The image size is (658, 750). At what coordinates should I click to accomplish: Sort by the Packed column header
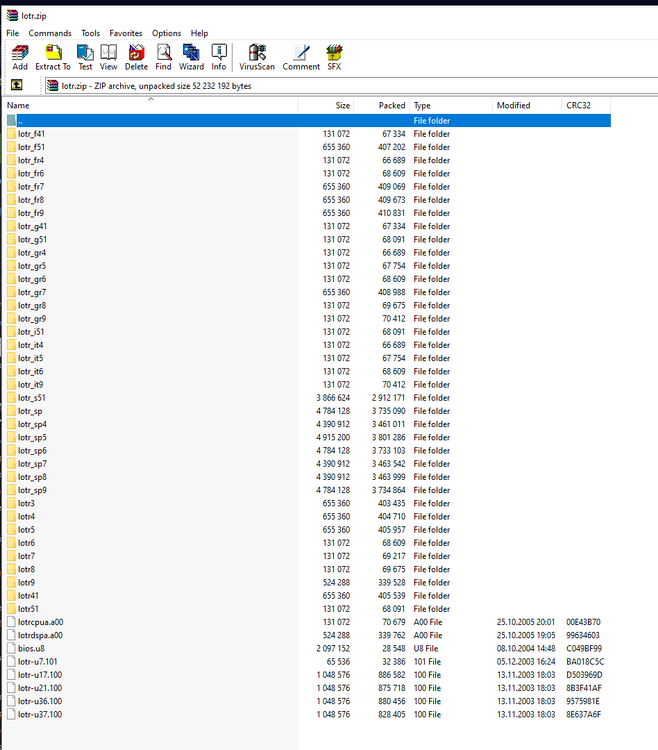382,105
